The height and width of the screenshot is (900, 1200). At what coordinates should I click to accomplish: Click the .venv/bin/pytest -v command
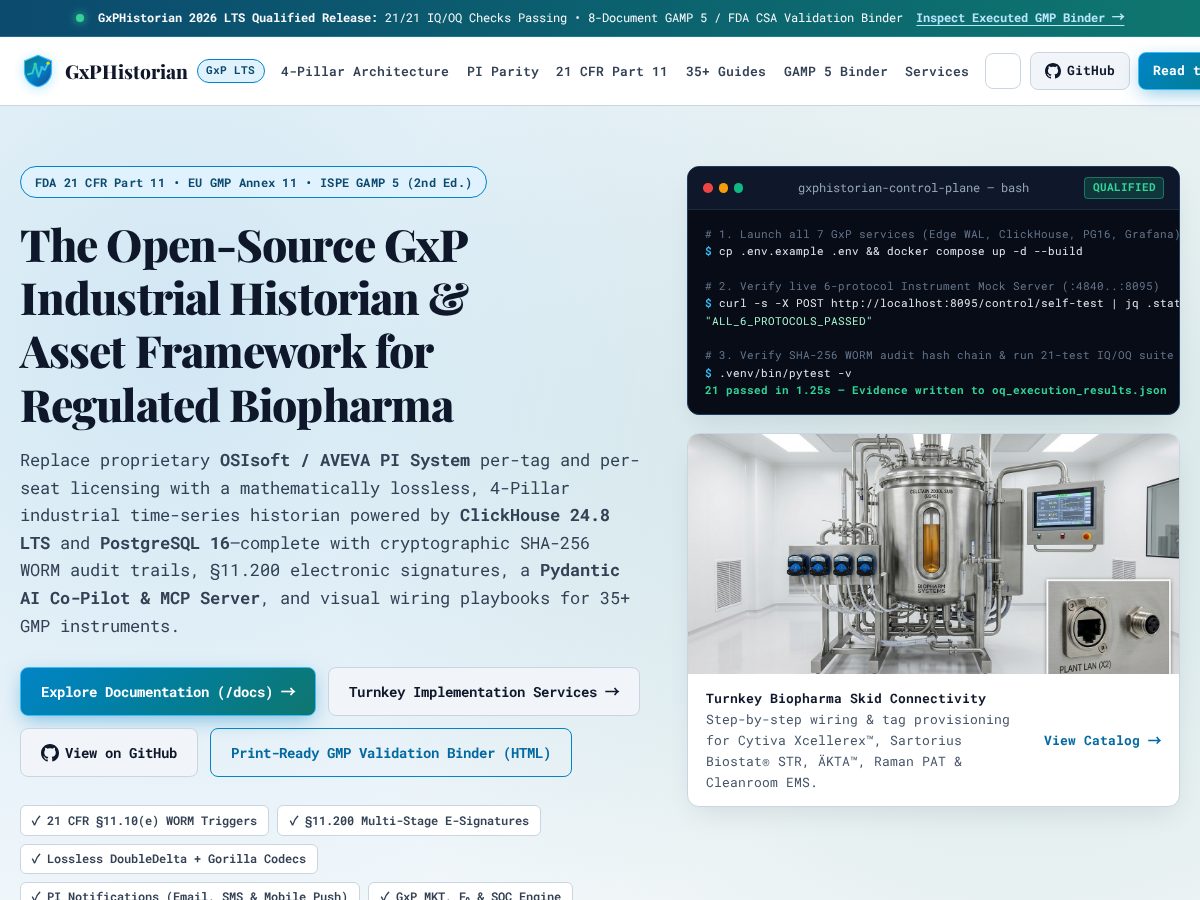coord(778,373)
